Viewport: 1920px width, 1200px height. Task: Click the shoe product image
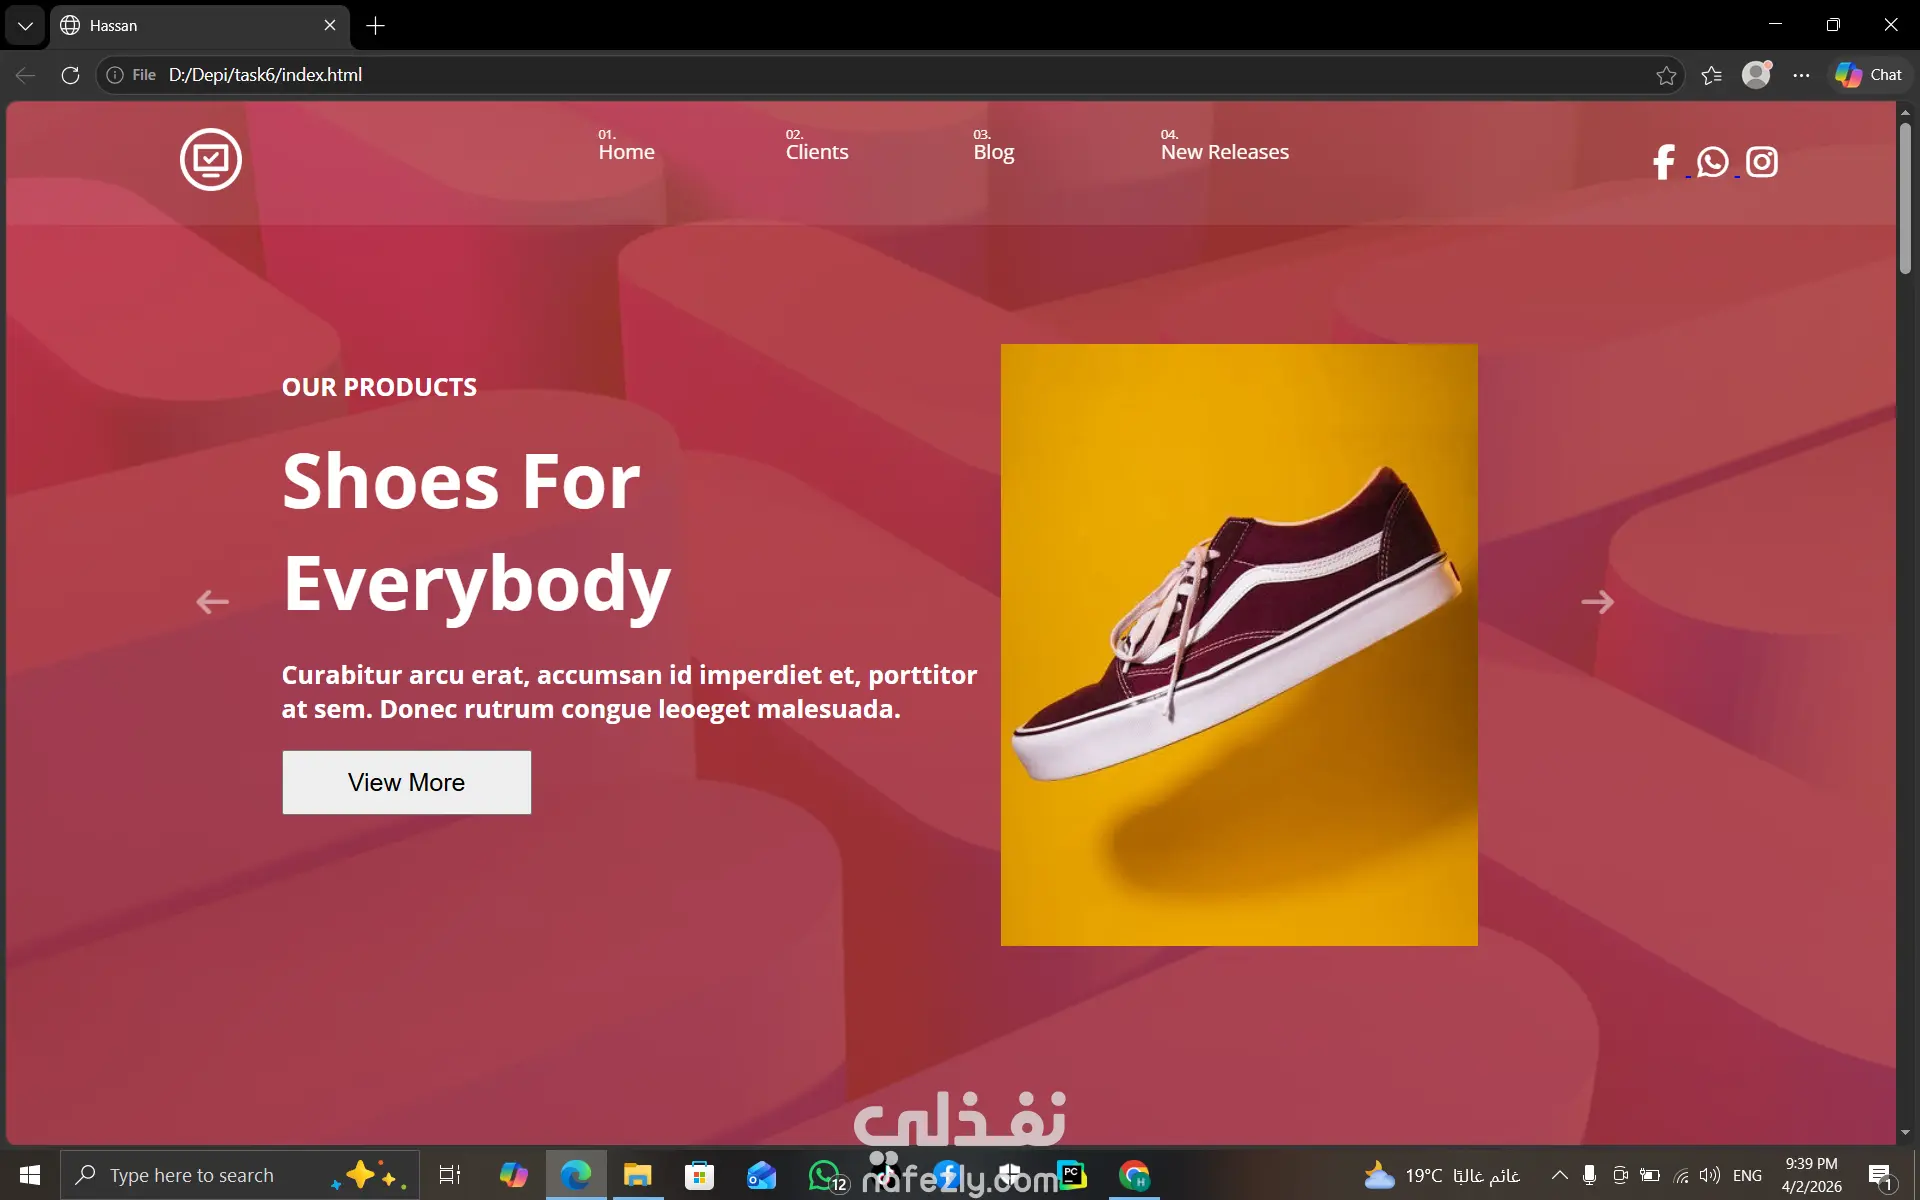[1239, 645]
